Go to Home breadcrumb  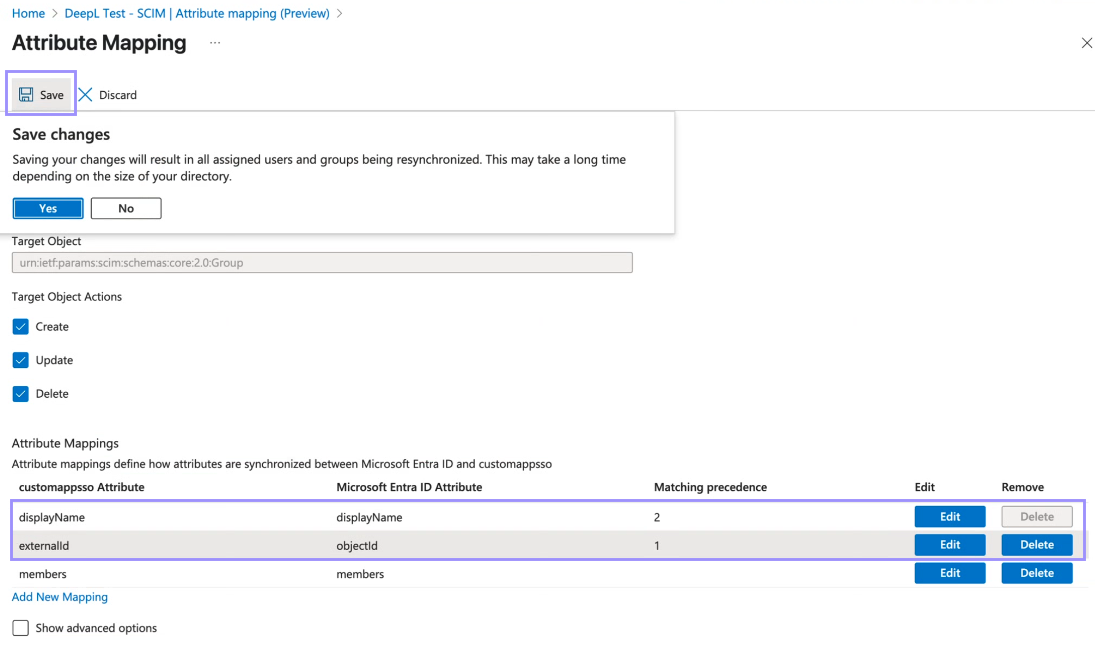click(x=28, y=13)
